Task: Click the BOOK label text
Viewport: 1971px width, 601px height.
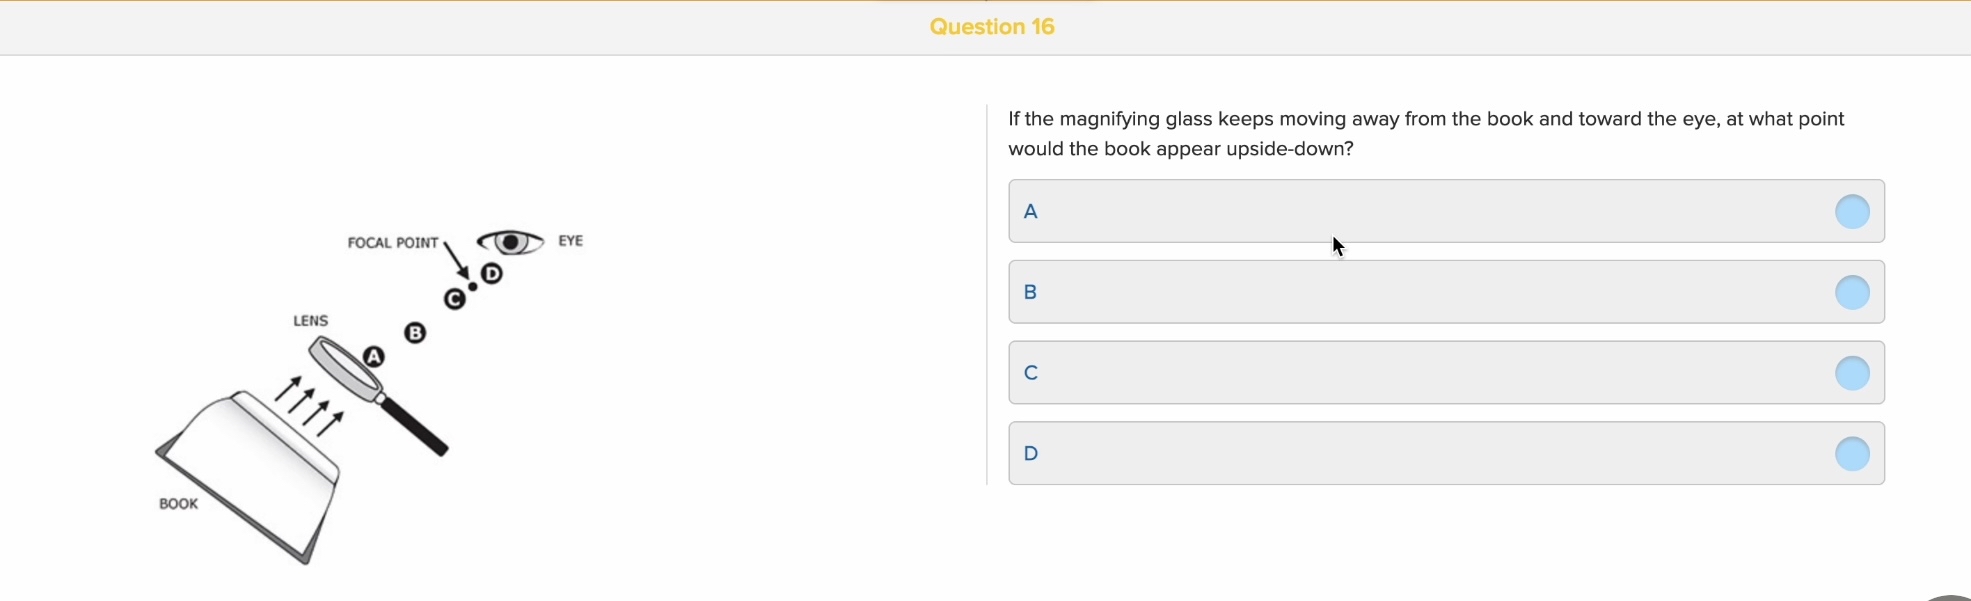Action: point(179,503)
